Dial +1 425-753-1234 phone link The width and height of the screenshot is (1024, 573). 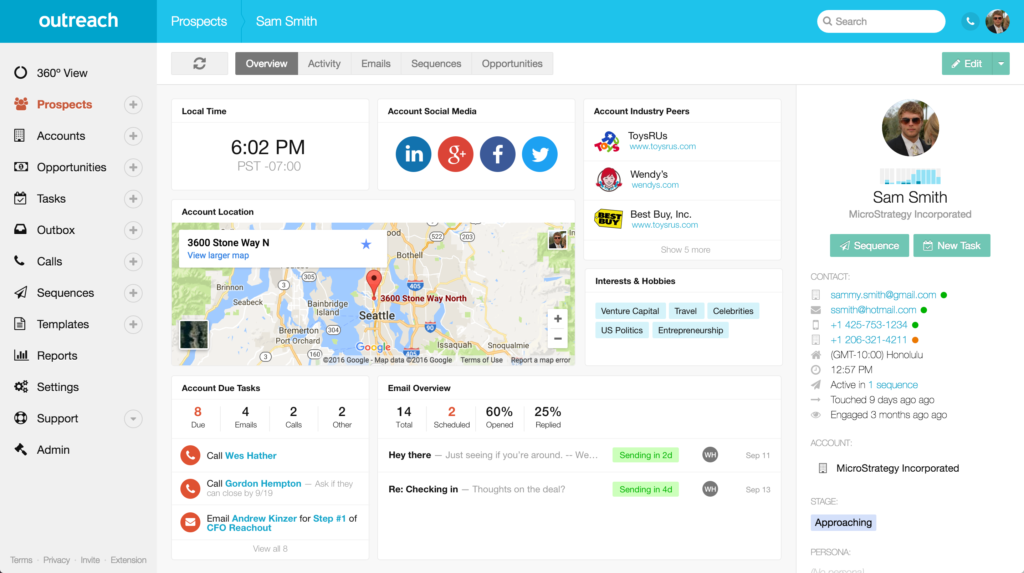(869, 325)
